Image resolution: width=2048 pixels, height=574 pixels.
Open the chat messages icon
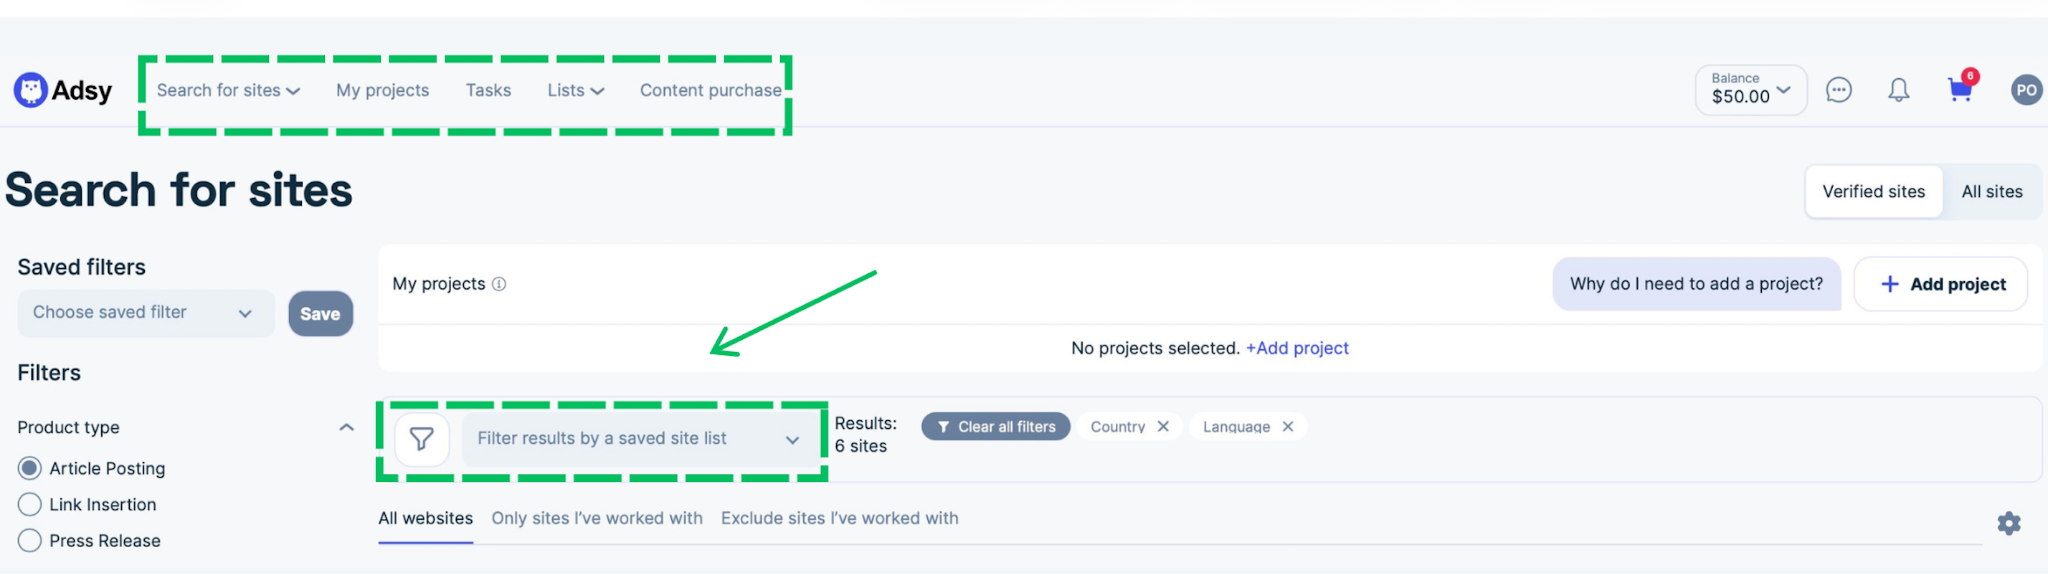point(1838,90)
